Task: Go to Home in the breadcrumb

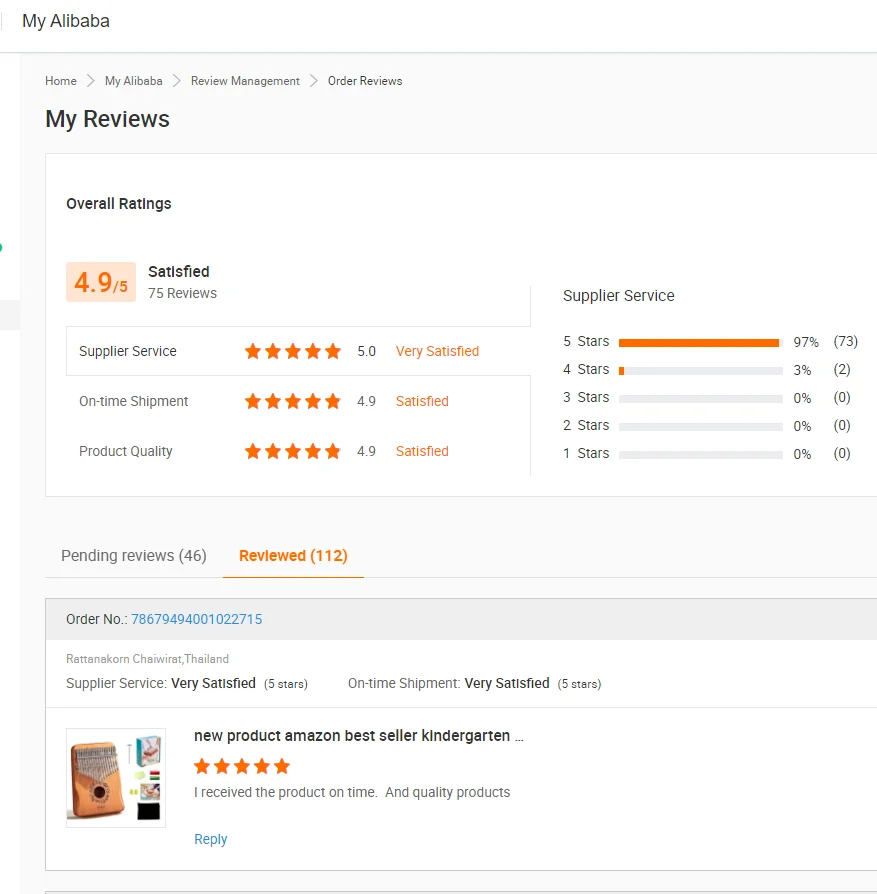Action: (x=61, y=81)
